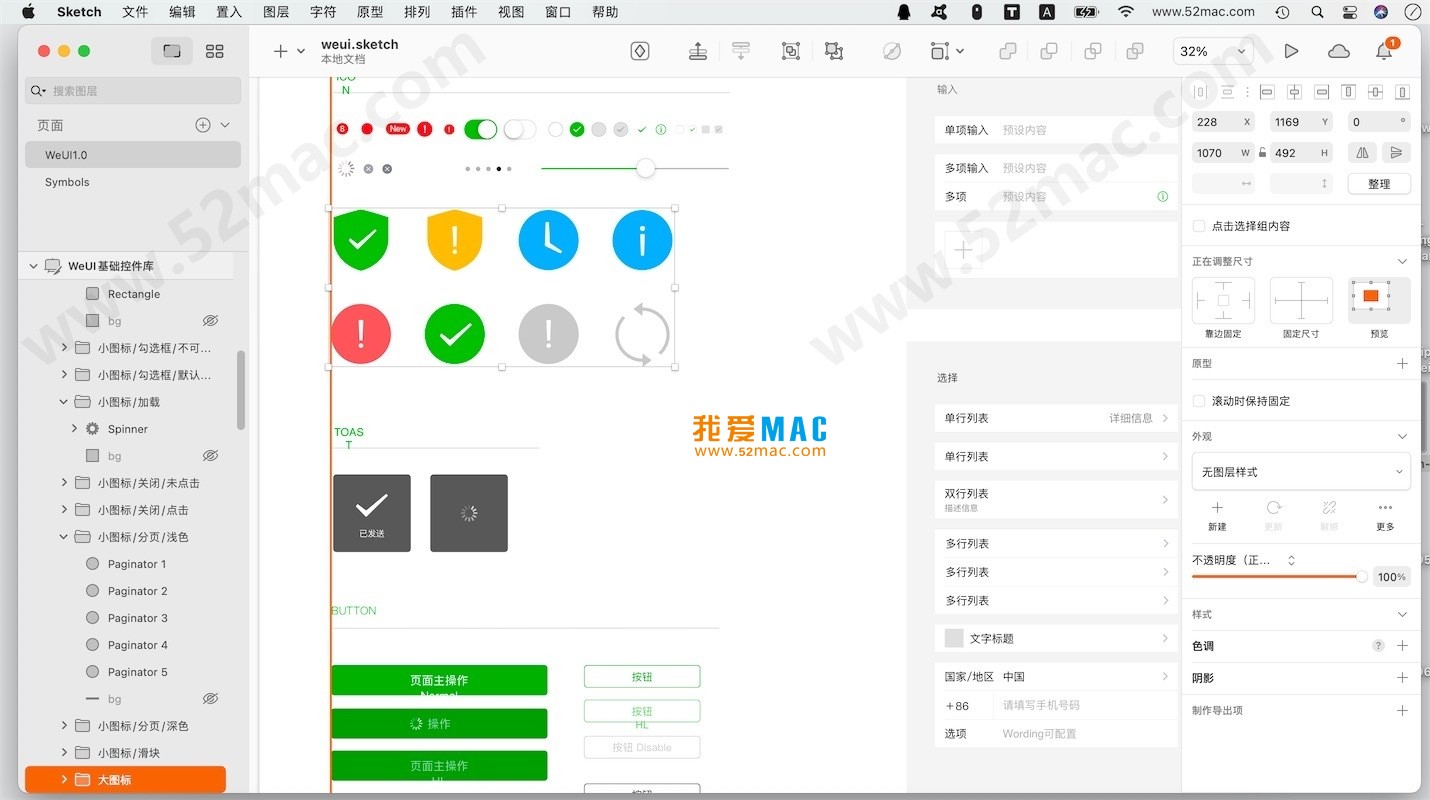
Task: Open the 帮助 menu
Action: (605, 12)
